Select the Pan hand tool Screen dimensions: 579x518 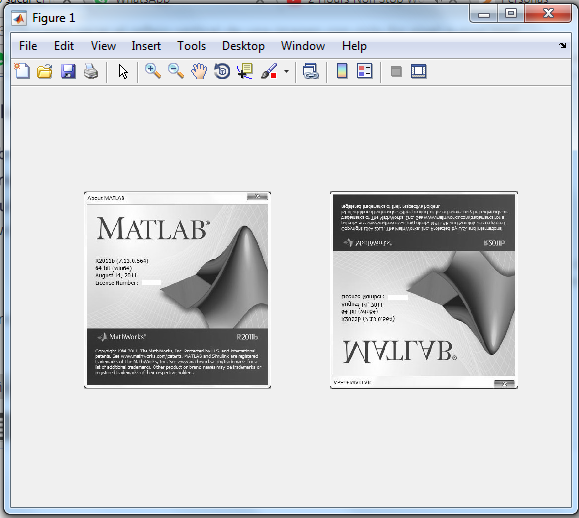click(199, 71)
